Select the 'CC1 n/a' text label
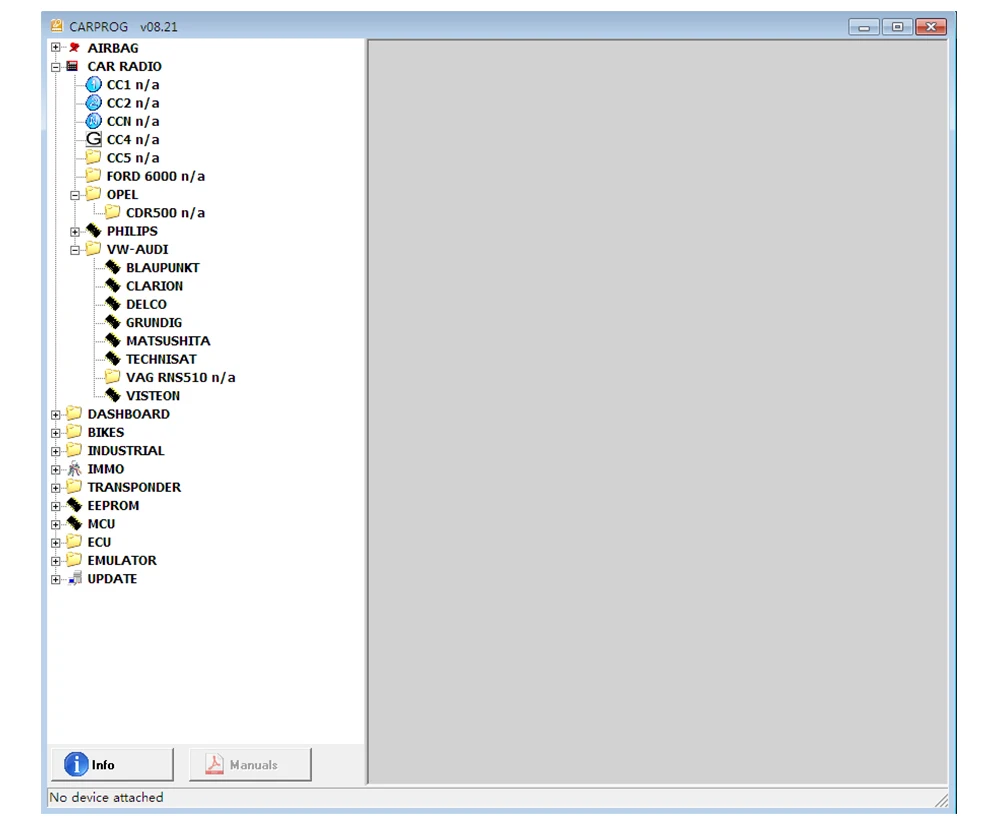Viewport: 1000px width, 823px height. (133, 85)
